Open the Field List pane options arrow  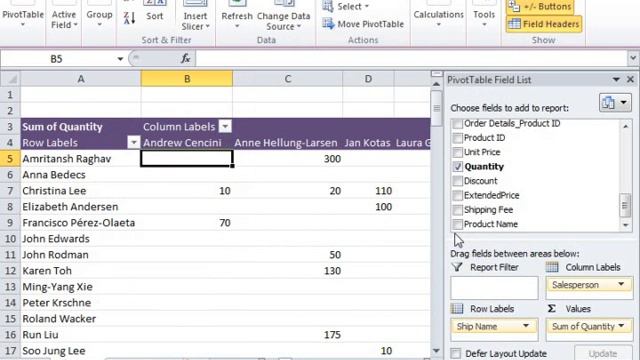point(616,80)
